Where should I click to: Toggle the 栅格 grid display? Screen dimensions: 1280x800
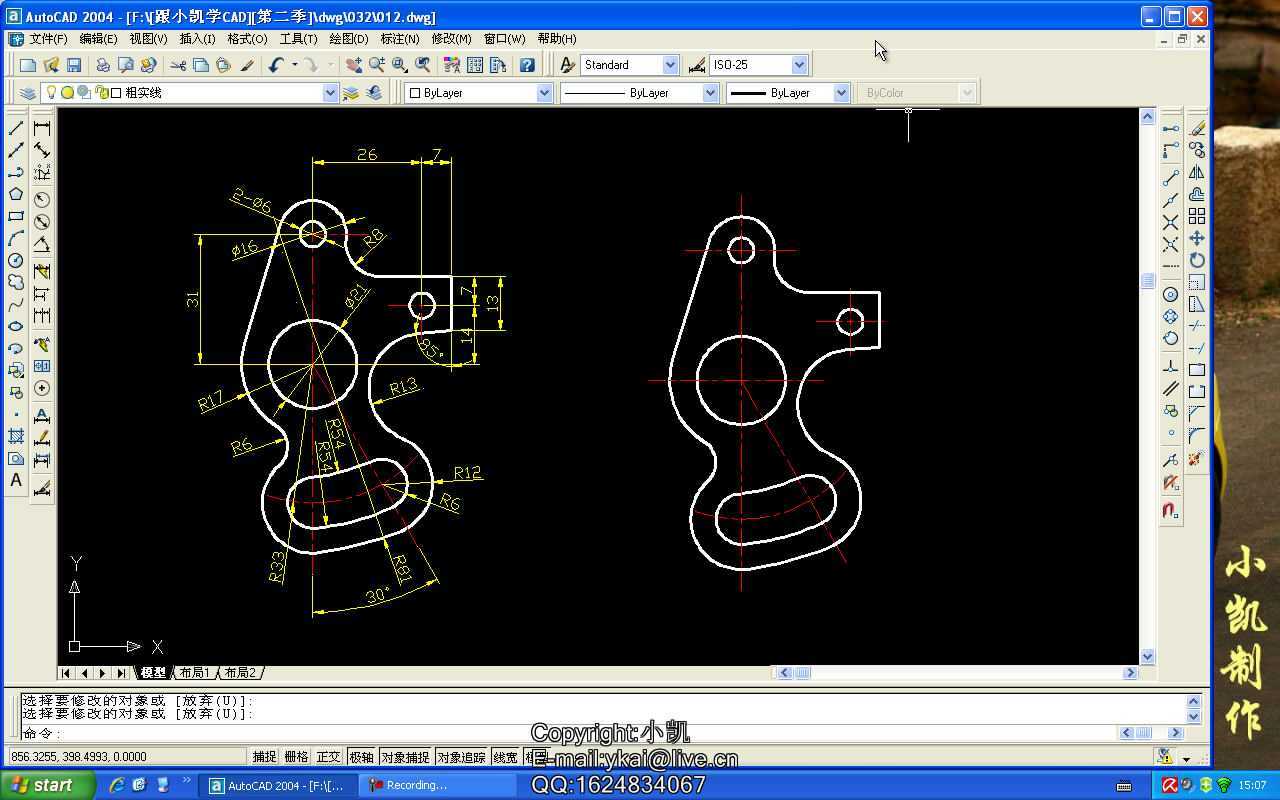tap(296, 757)
